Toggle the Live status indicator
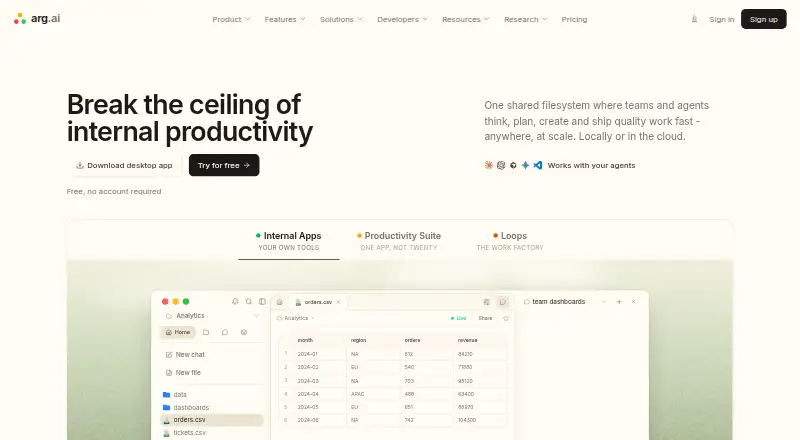 point(458,318)
